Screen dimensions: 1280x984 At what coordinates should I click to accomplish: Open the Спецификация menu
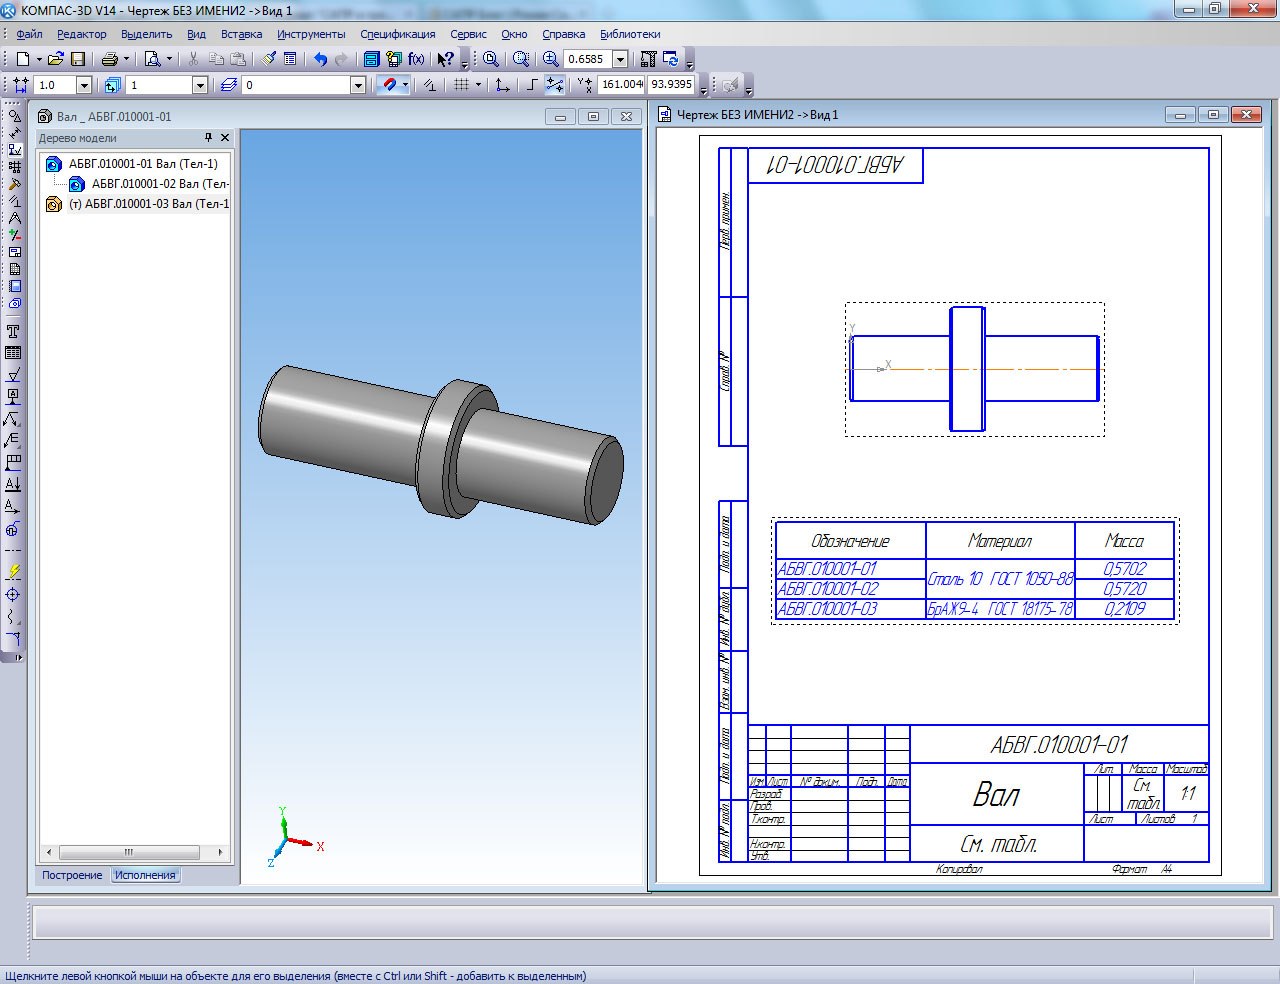pyautogui.click(x=398, y=34)
